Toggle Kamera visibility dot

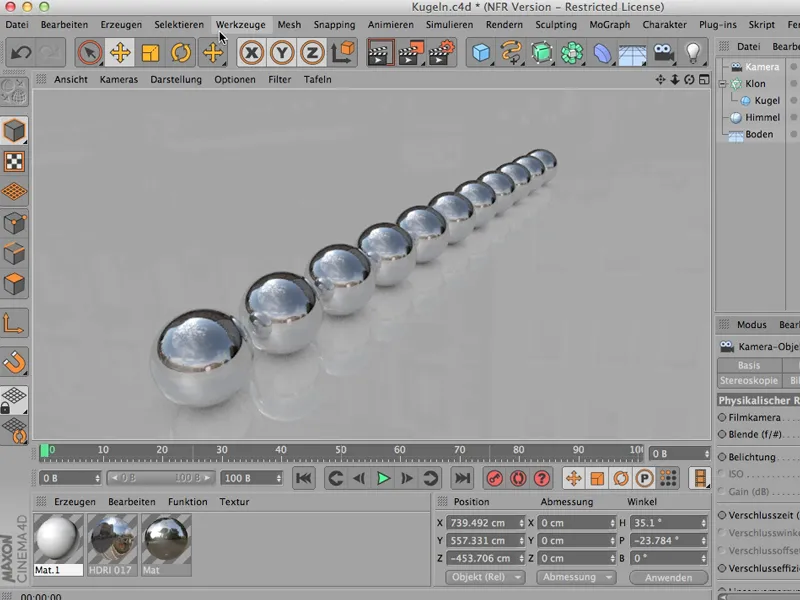(x=793, y=67)
